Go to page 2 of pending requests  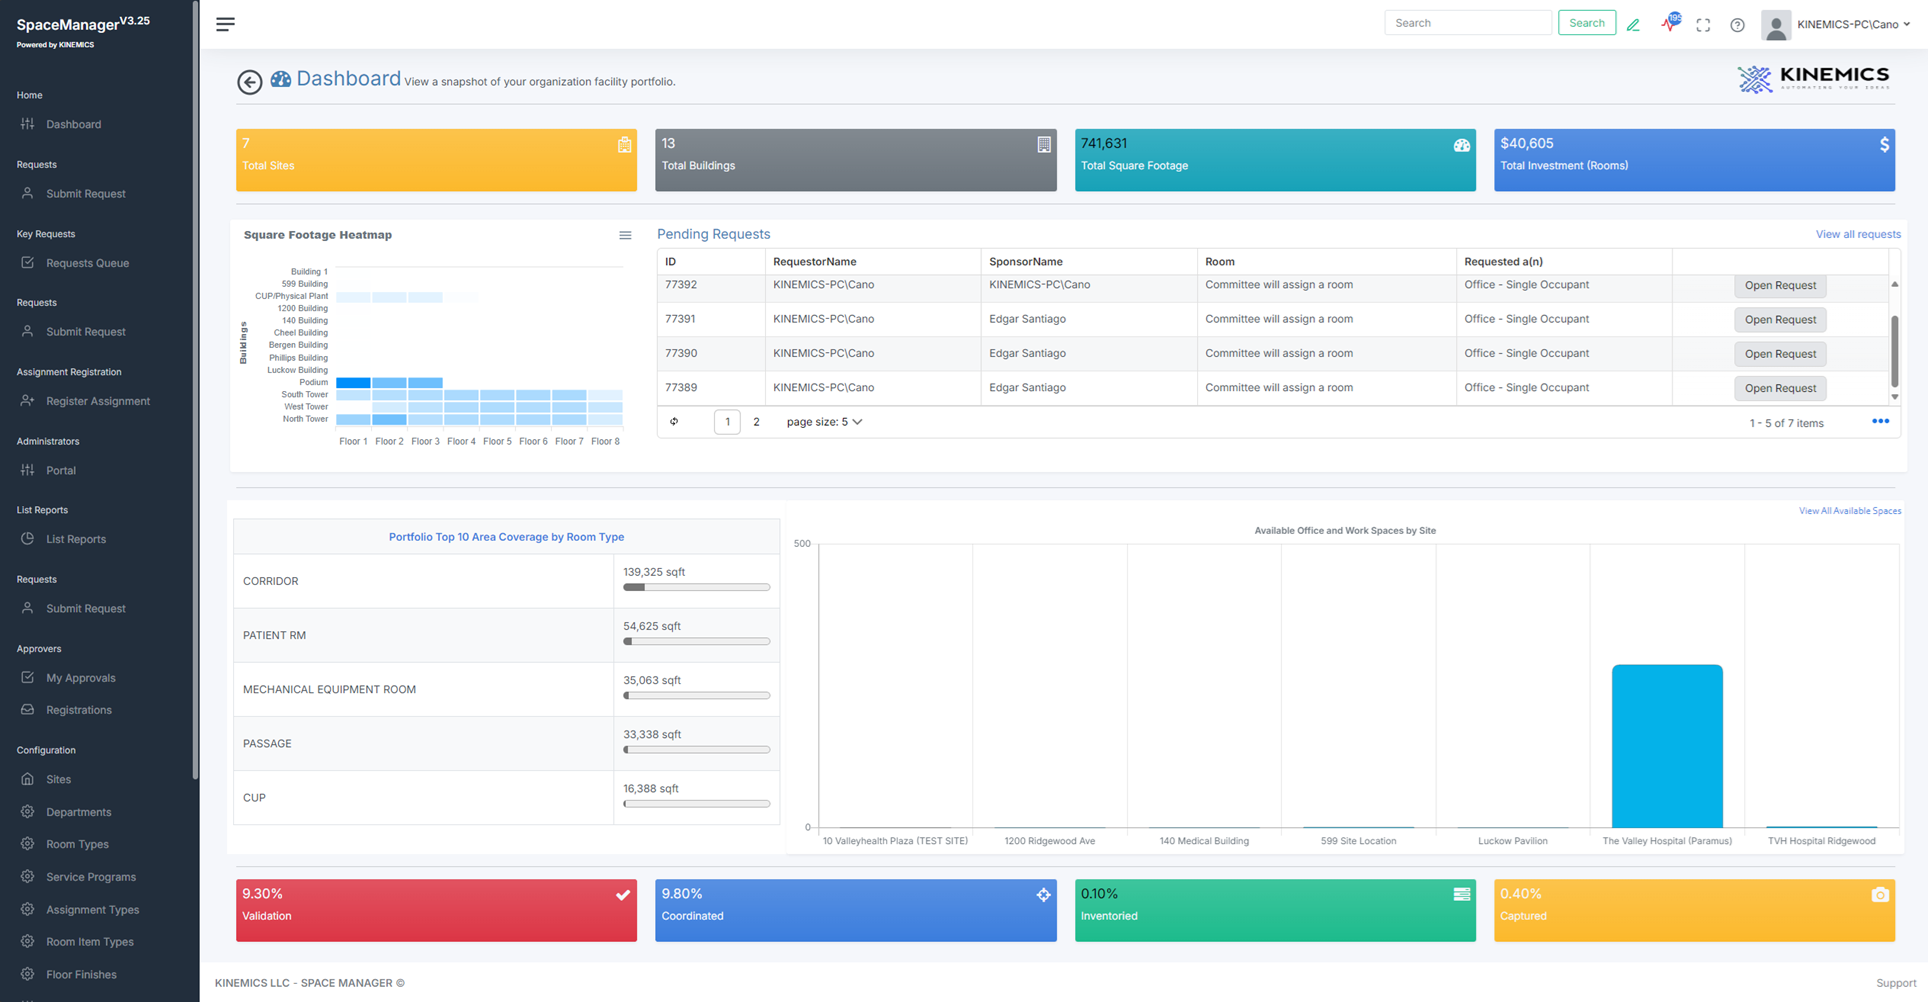(x=756, y=422)
